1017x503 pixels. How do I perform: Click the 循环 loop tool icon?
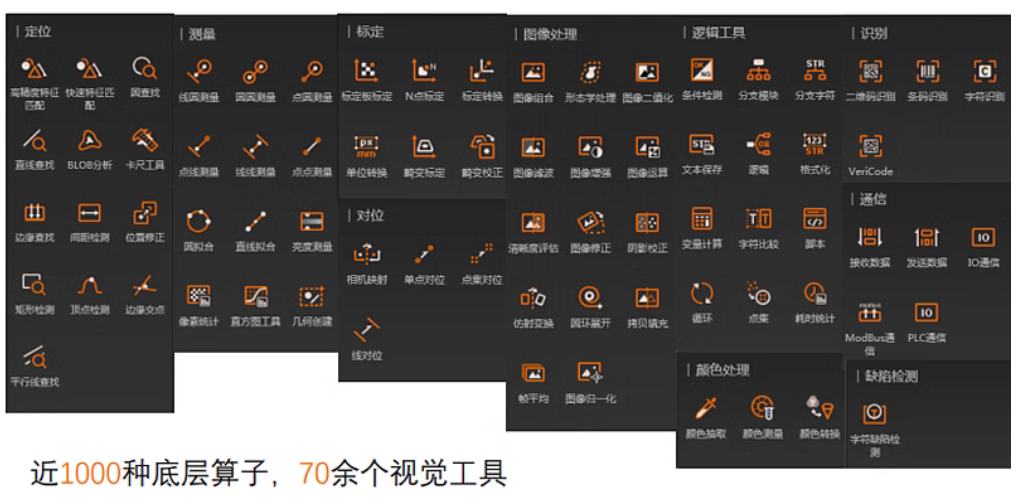[702, 293]
